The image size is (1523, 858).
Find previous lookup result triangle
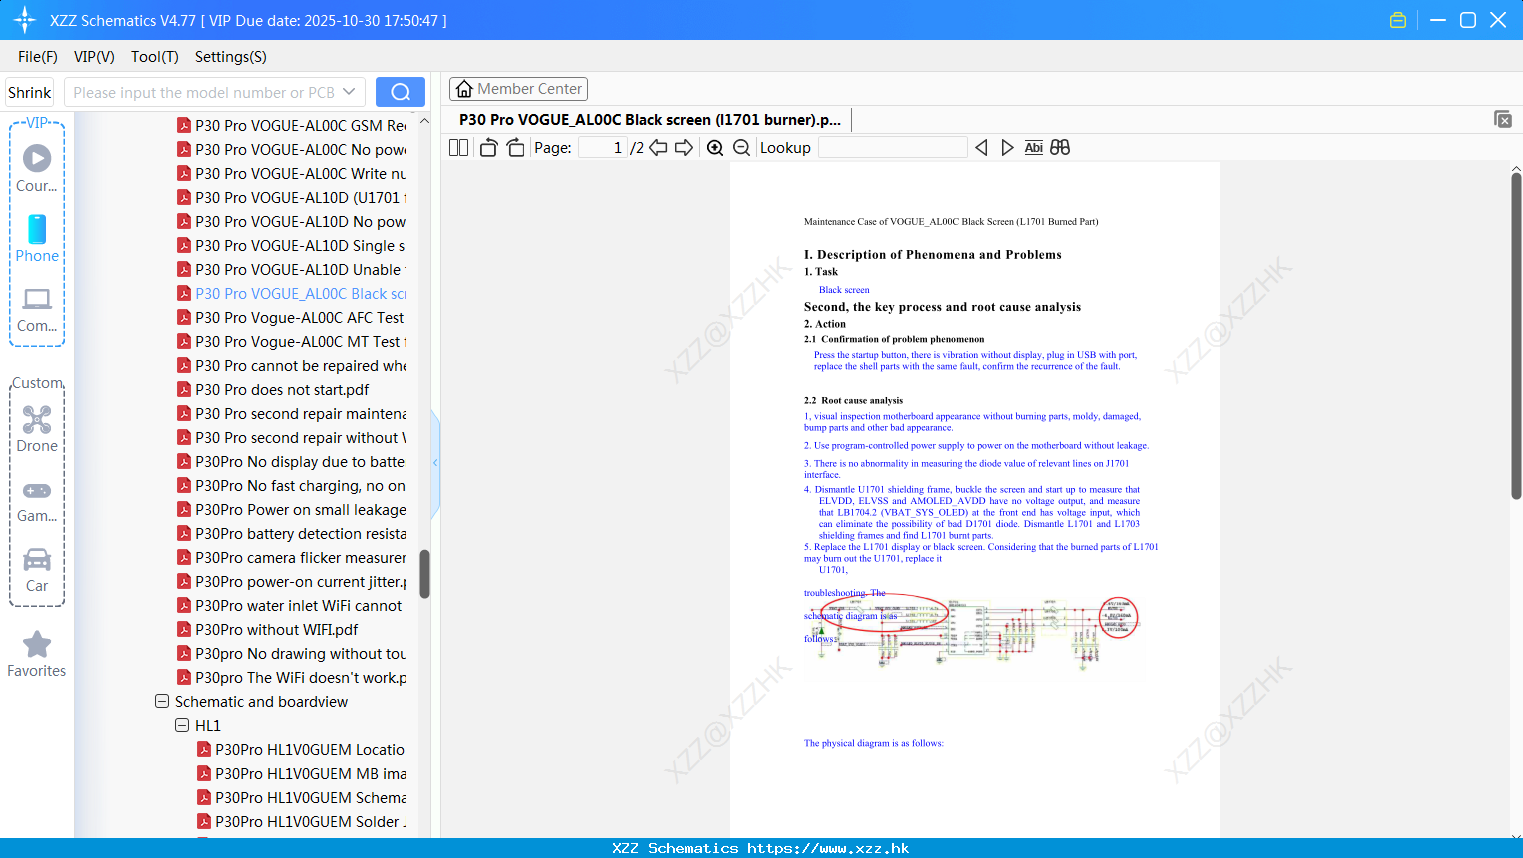(981, 148)
